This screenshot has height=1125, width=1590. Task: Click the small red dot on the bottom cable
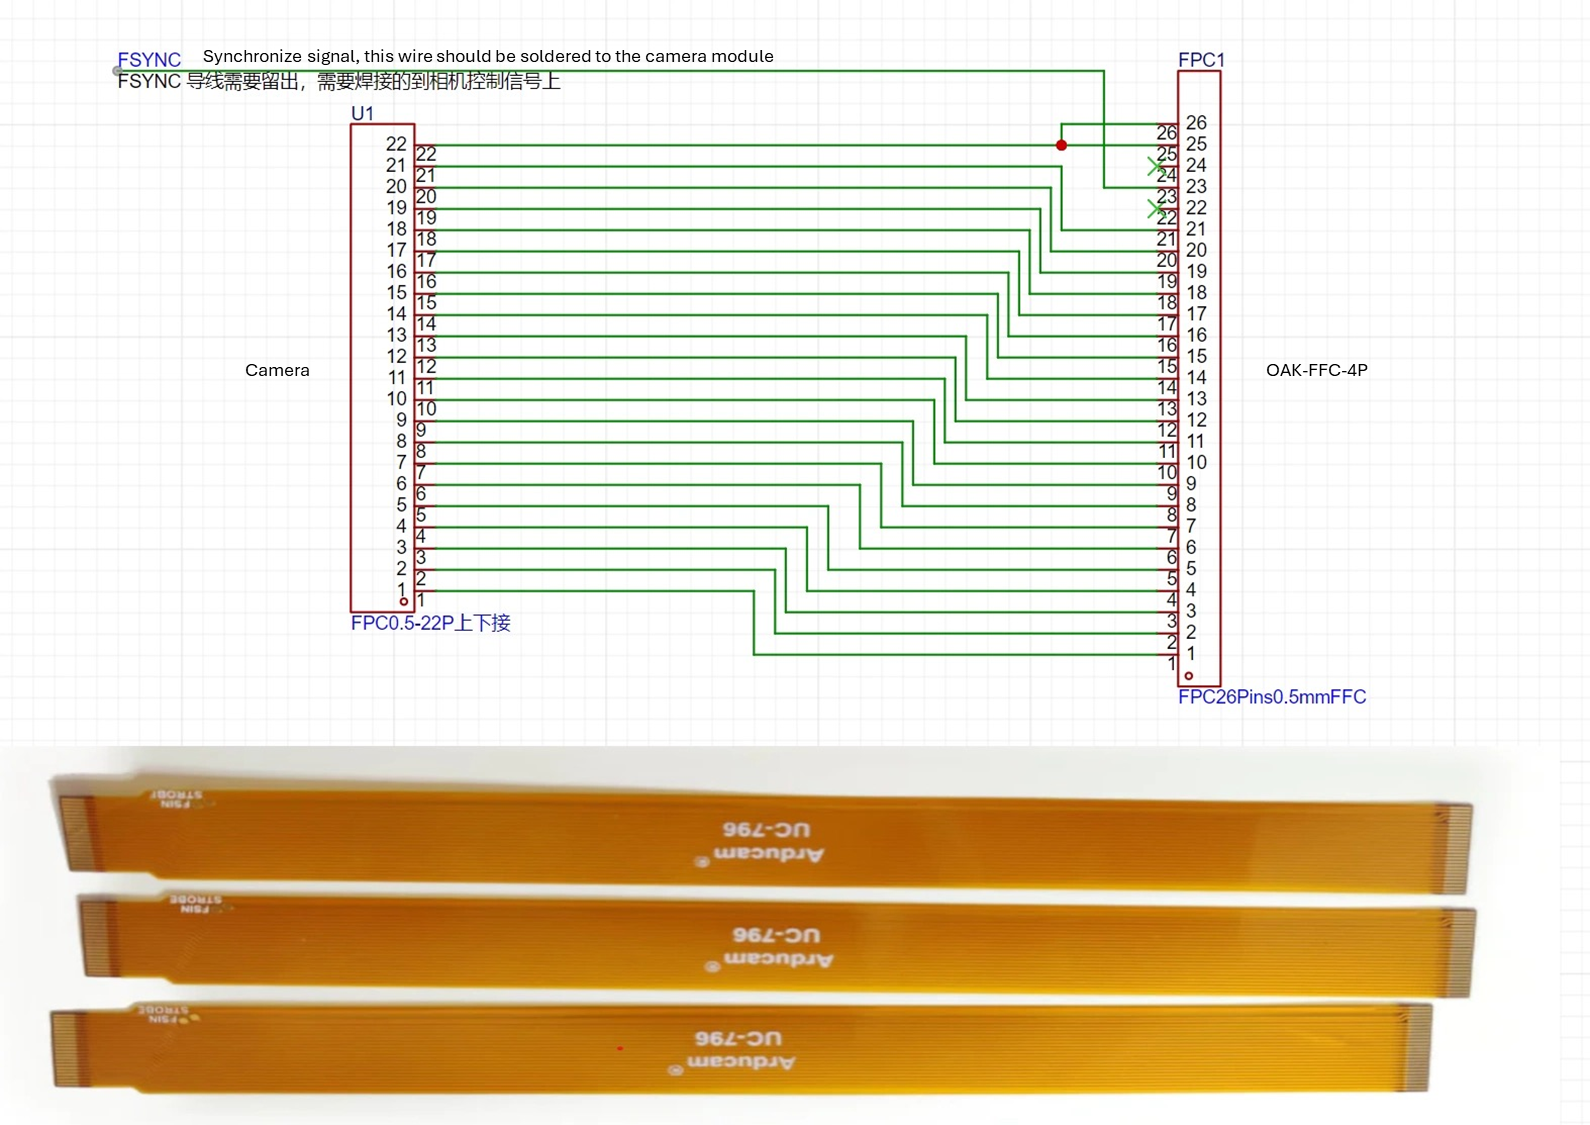tap(620, 1048)
